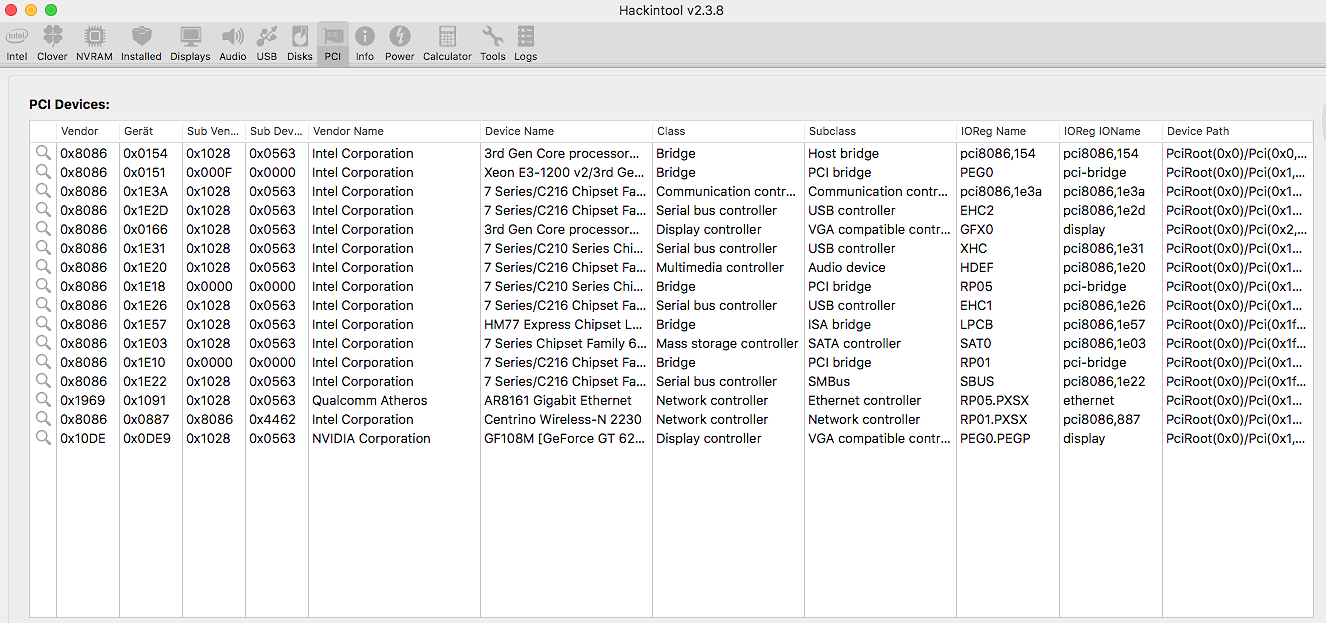Select the GF108M GeForce device name
Image resolution: width=1326 pixels, height=623 pixels.
coord(566,438)
